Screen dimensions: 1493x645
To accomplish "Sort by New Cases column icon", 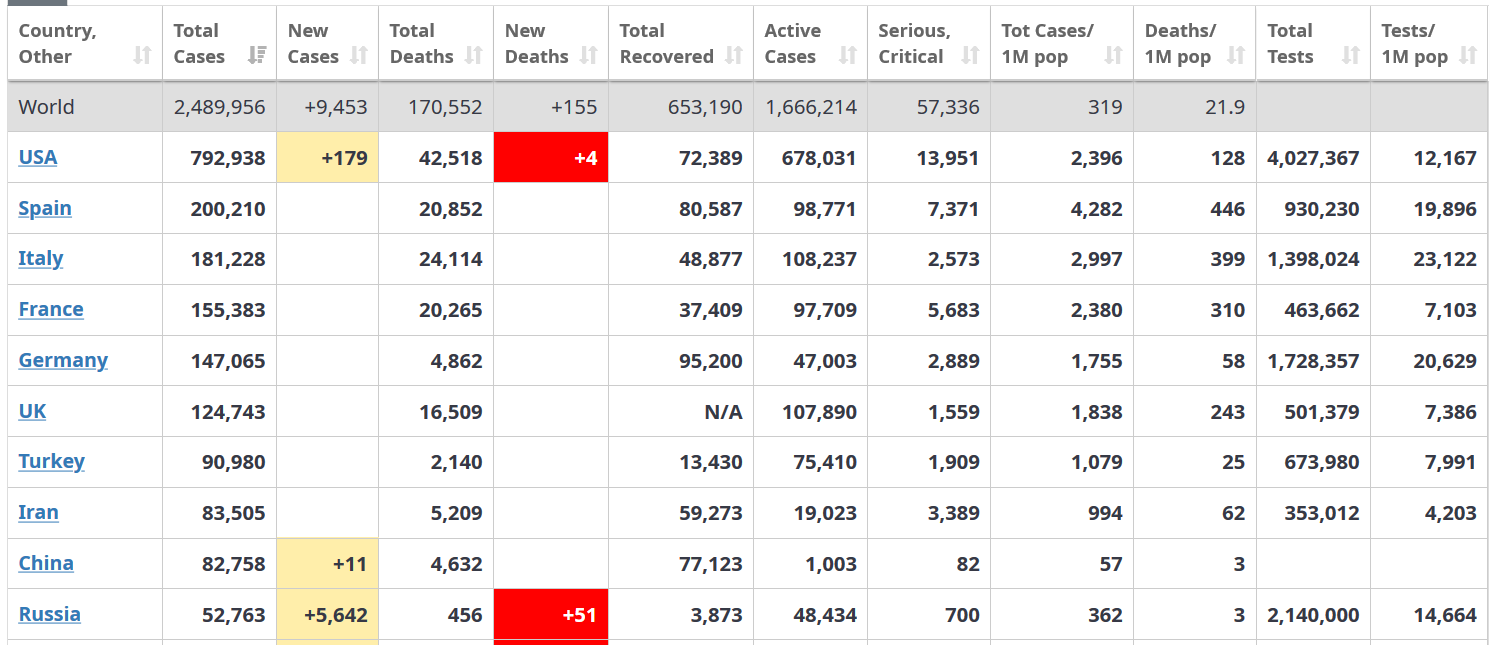I will point(359,56).
